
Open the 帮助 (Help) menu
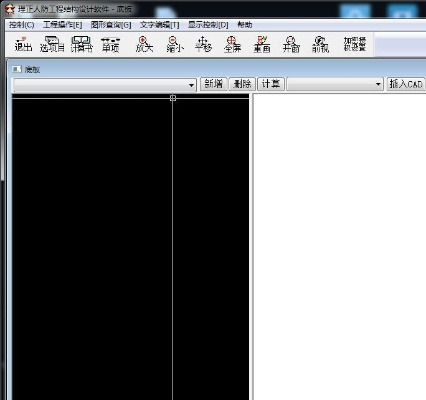(x=245, y=25)
